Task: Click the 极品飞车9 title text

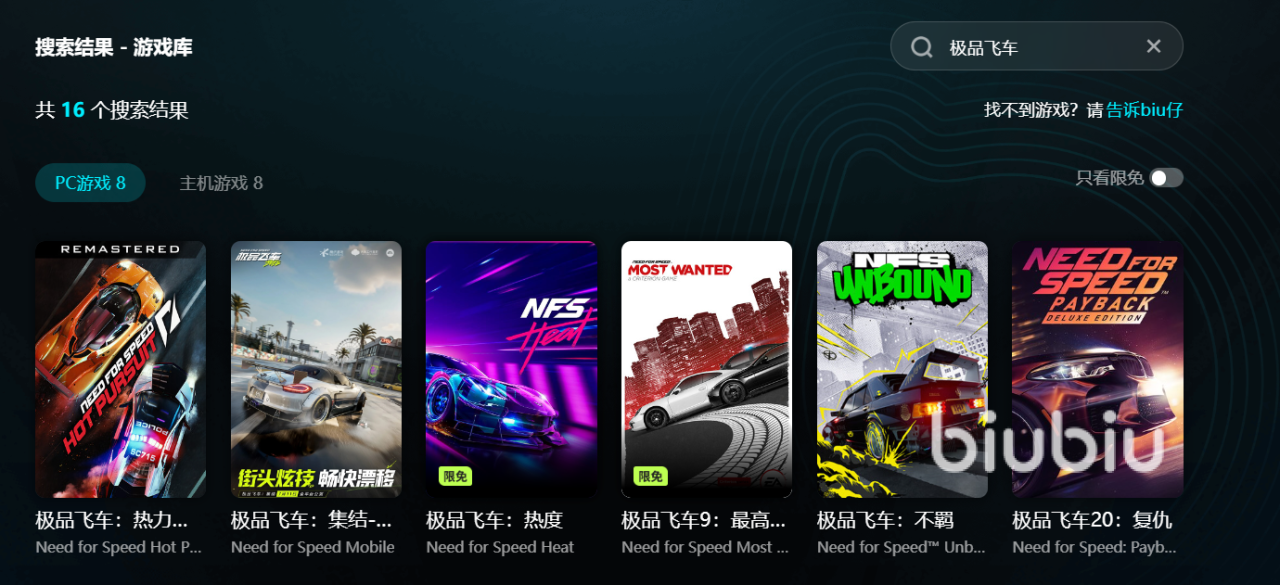Action: coord(703,521)
